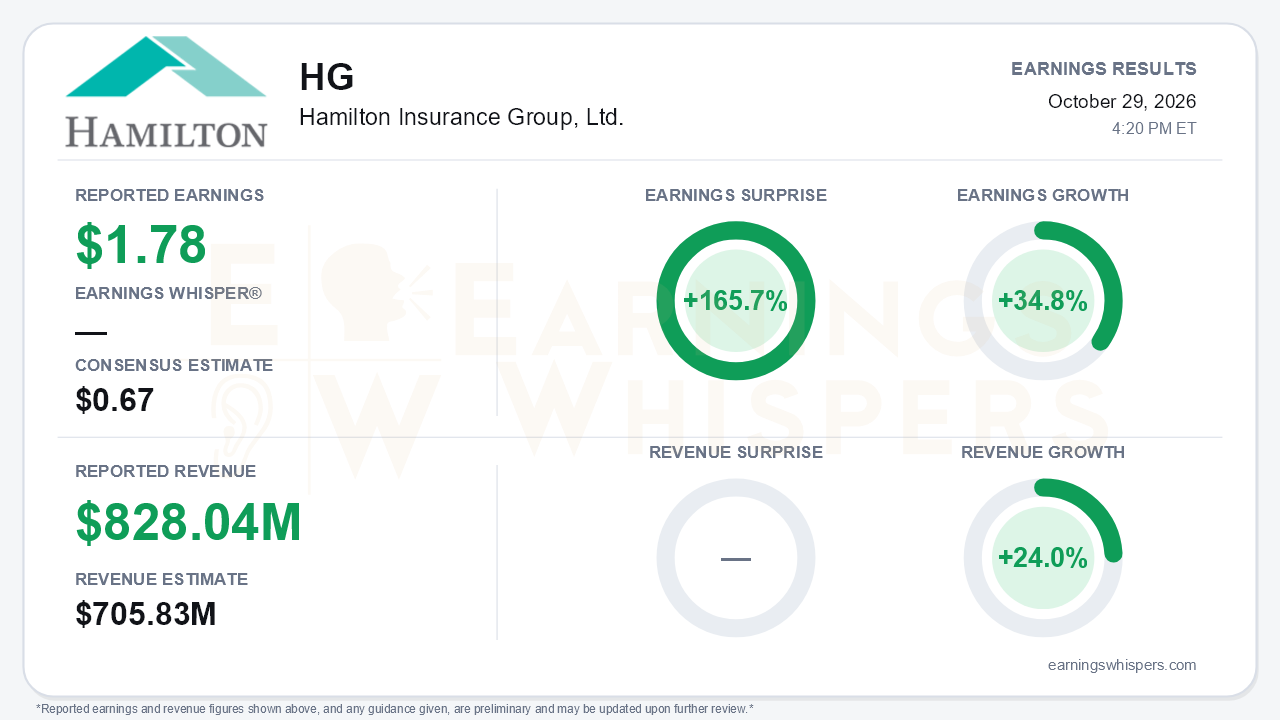Select the $828.04M reported revenue value
The image size is (1280, 720).
click(x=189, y=522)
